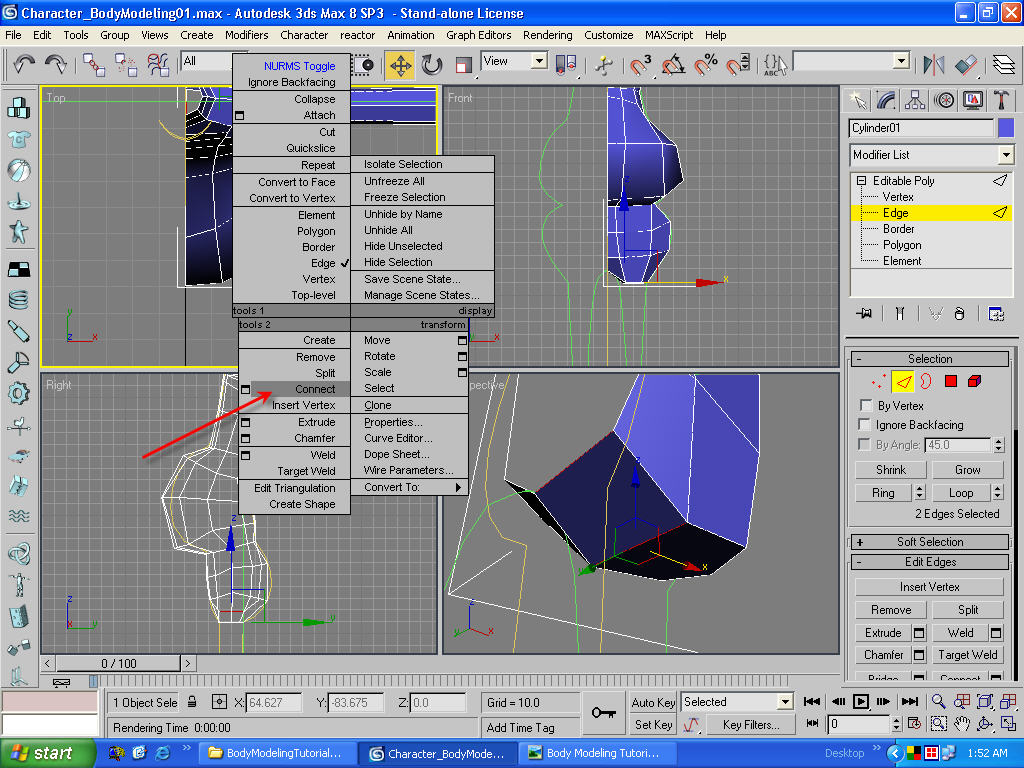The width and height of the screenshot is (1024, 768).
Task: Expand the Convert To submenu
Action: 409,487
